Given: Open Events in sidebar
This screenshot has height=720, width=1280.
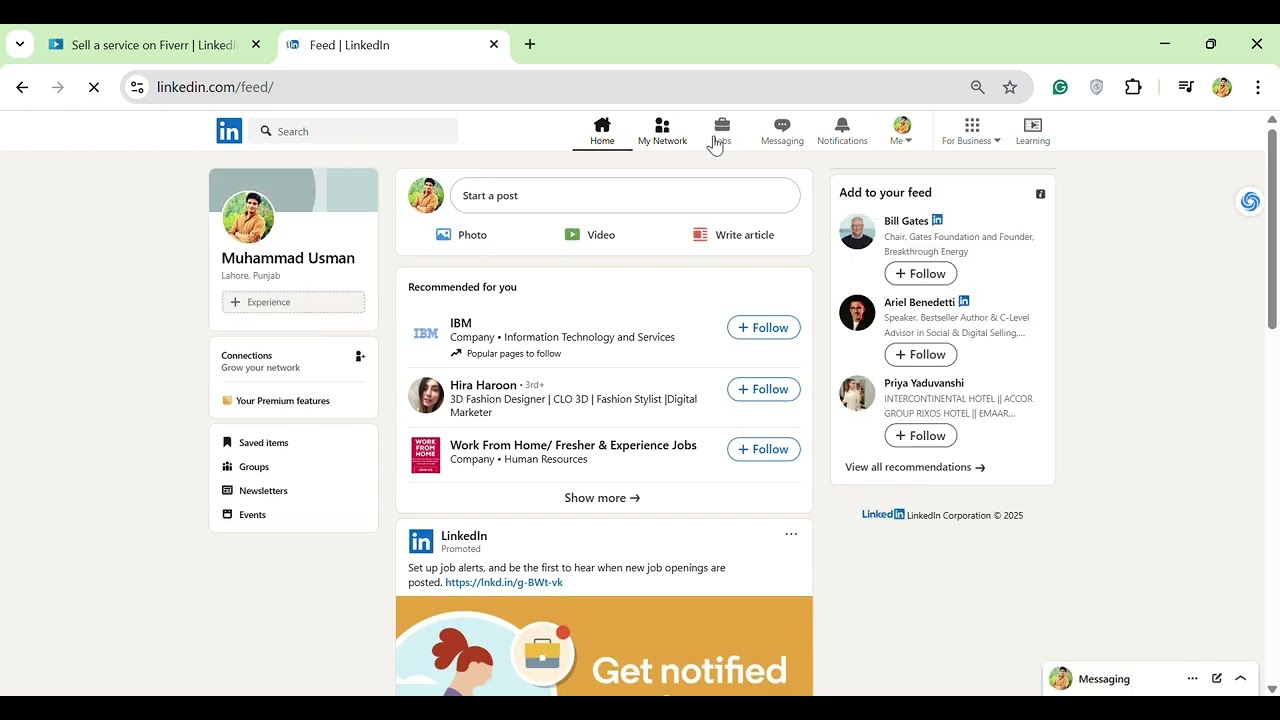Looking at the screenshot, I should point(244,515).
